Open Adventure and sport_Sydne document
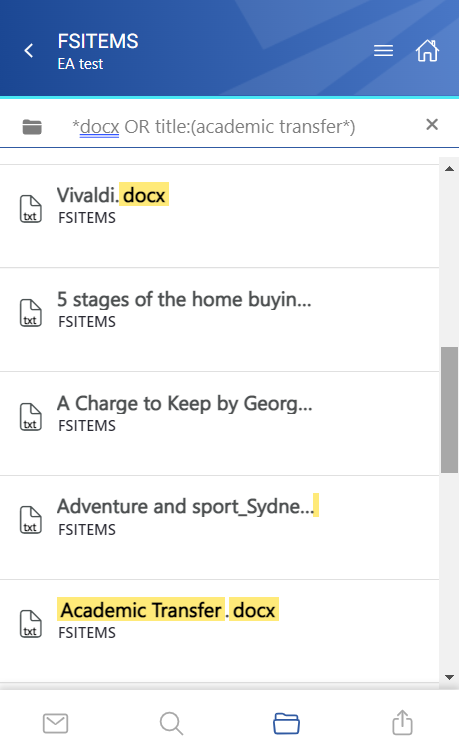Screen dimensions: 459x747 219,527
